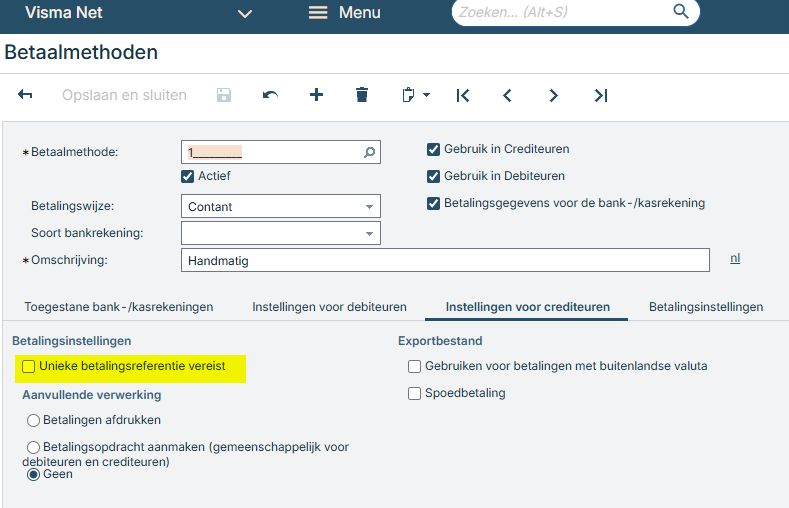The image size is (789, 508).
Task: Switch to Instellingen voor debiteuren tab
Action: 329,307
